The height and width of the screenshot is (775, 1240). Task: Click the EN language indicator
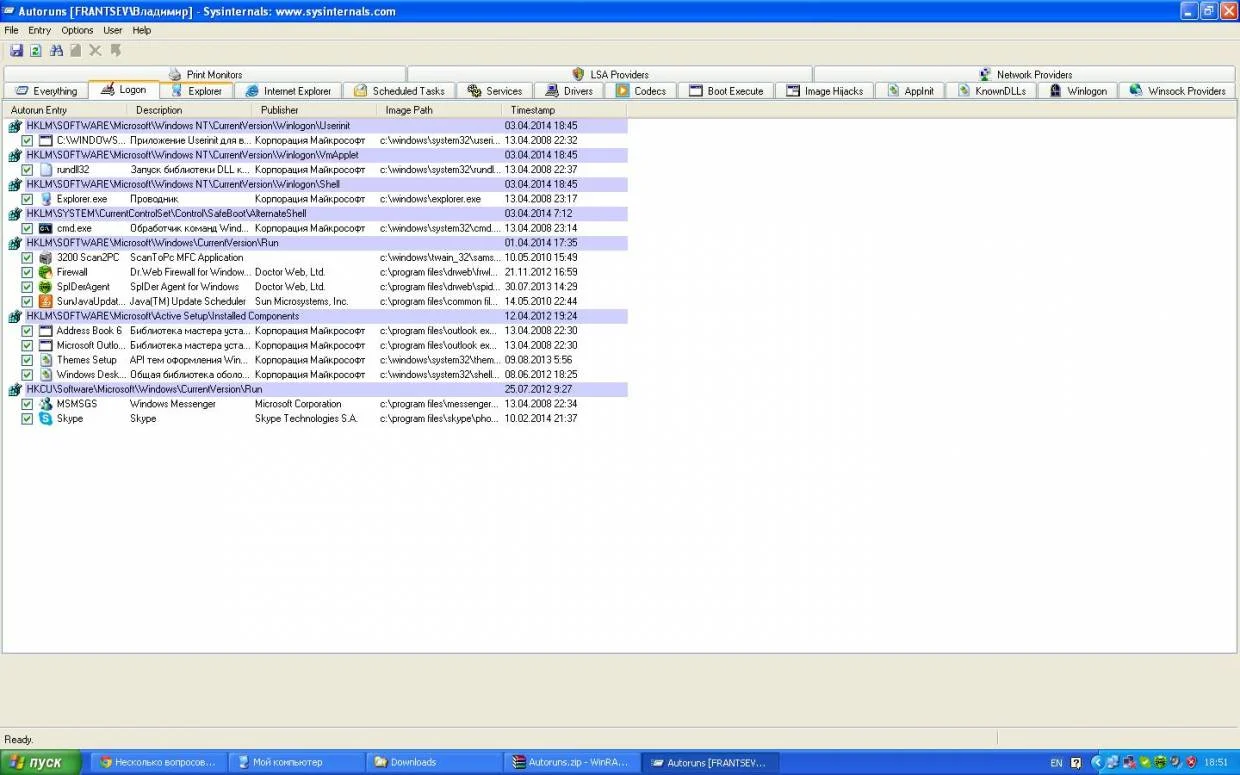pyautogui.click(x=1056, y=763)
